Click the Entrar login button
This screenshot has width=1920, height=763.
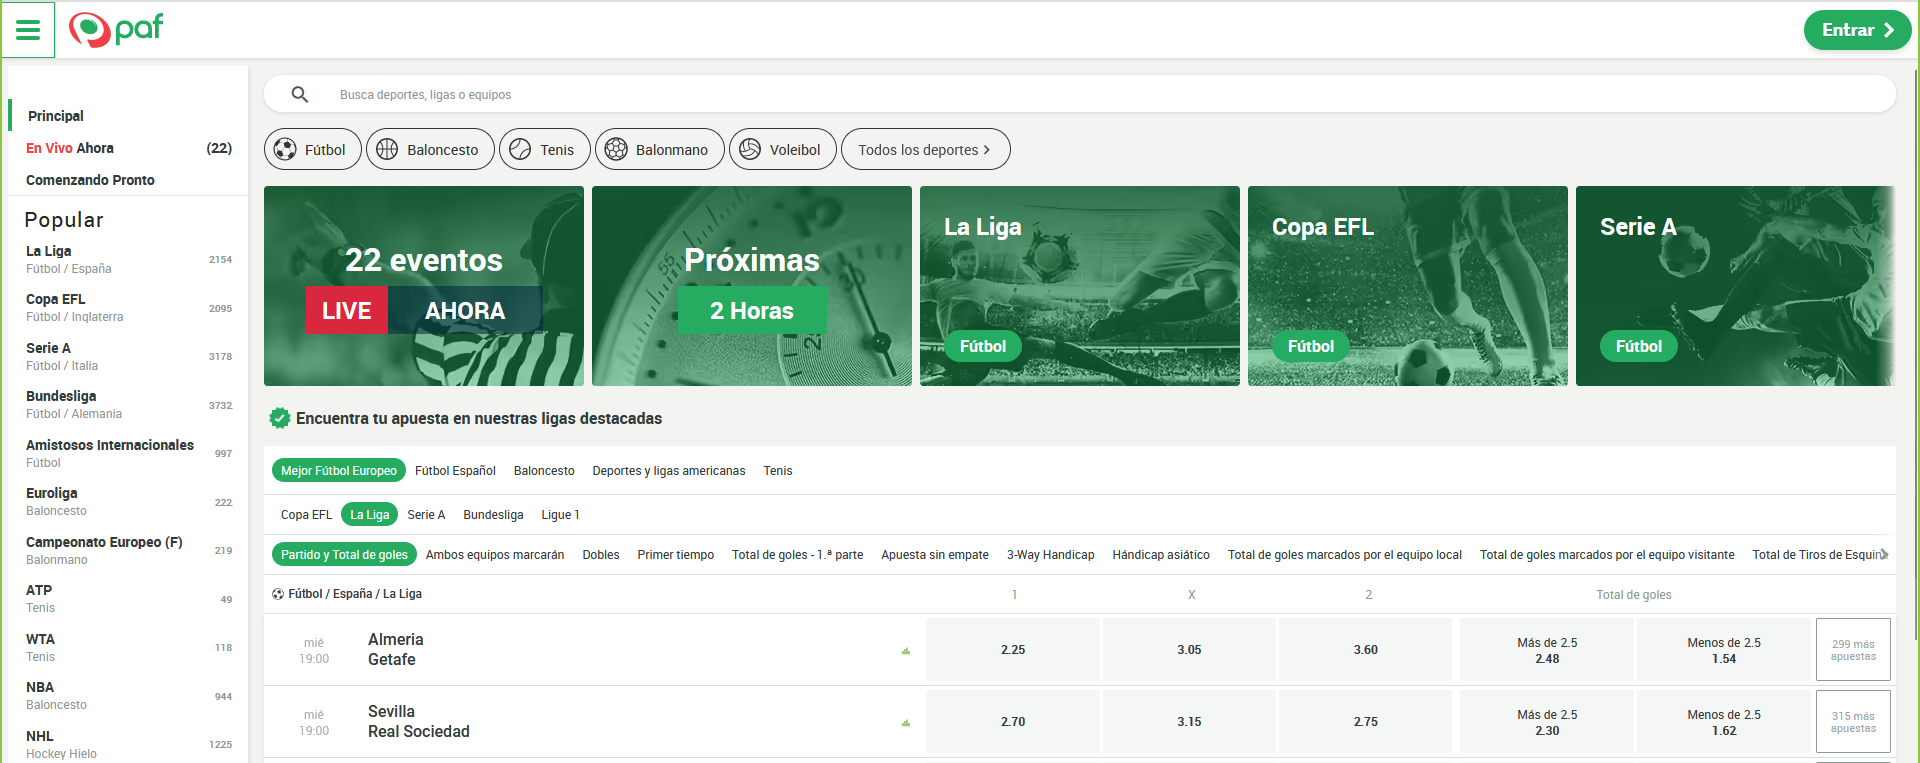(x=1857, y=30)
